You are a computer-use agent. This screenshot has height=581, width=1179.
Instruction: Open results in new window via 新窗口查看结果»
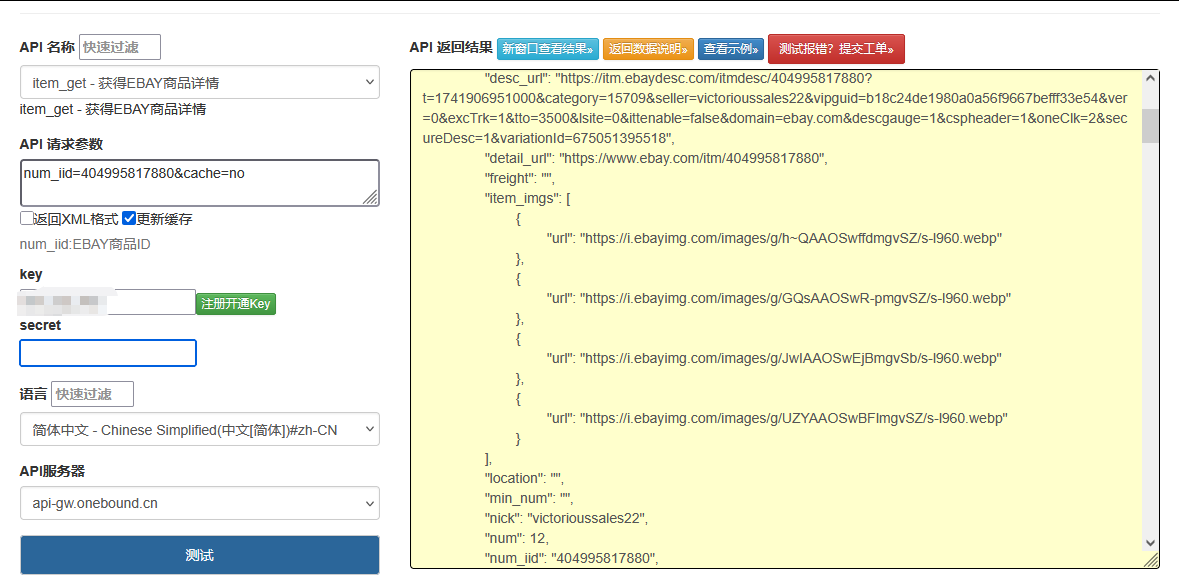point(546,47)
